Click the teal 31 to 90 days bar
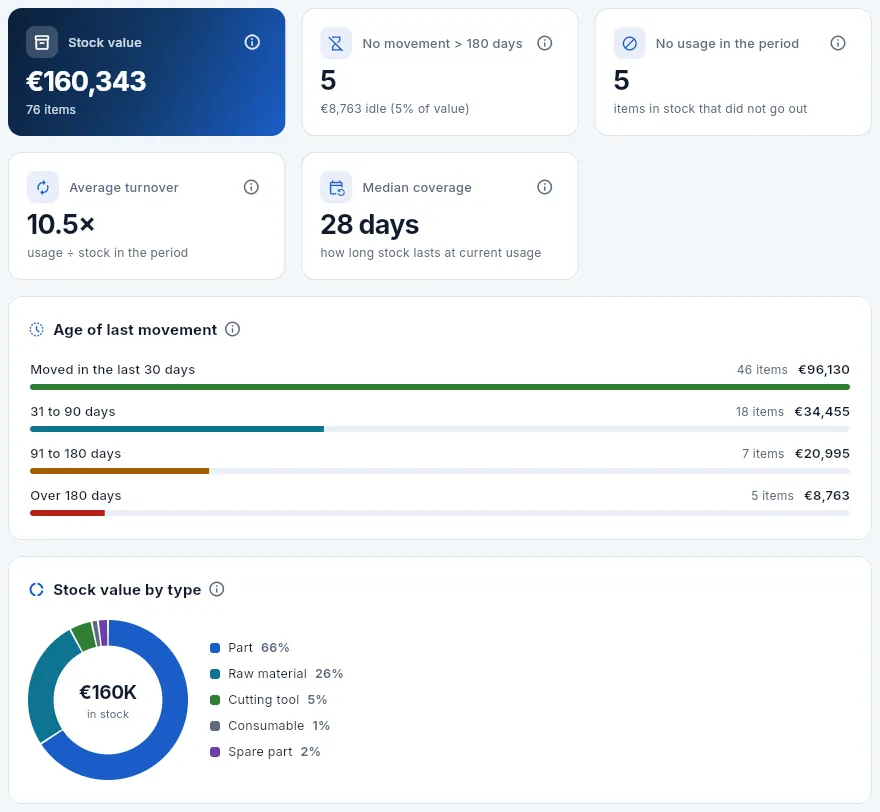The image size is (880, 812). [177, 429]
